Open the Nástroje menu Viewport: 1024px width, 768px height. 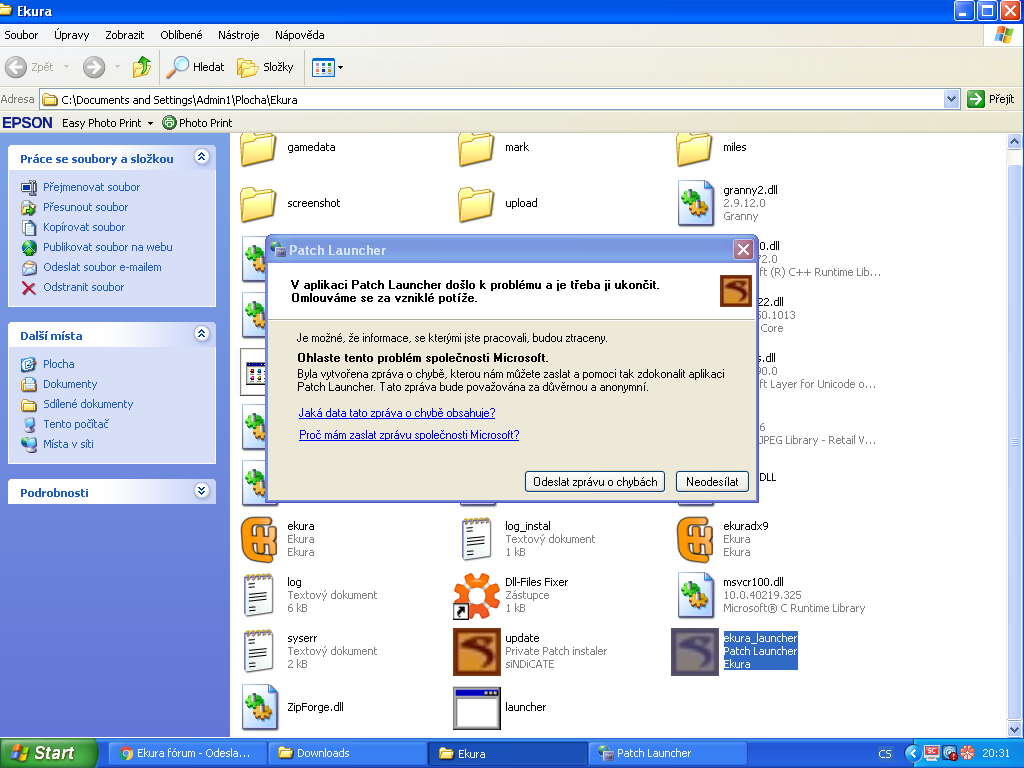tap(238, 34)
